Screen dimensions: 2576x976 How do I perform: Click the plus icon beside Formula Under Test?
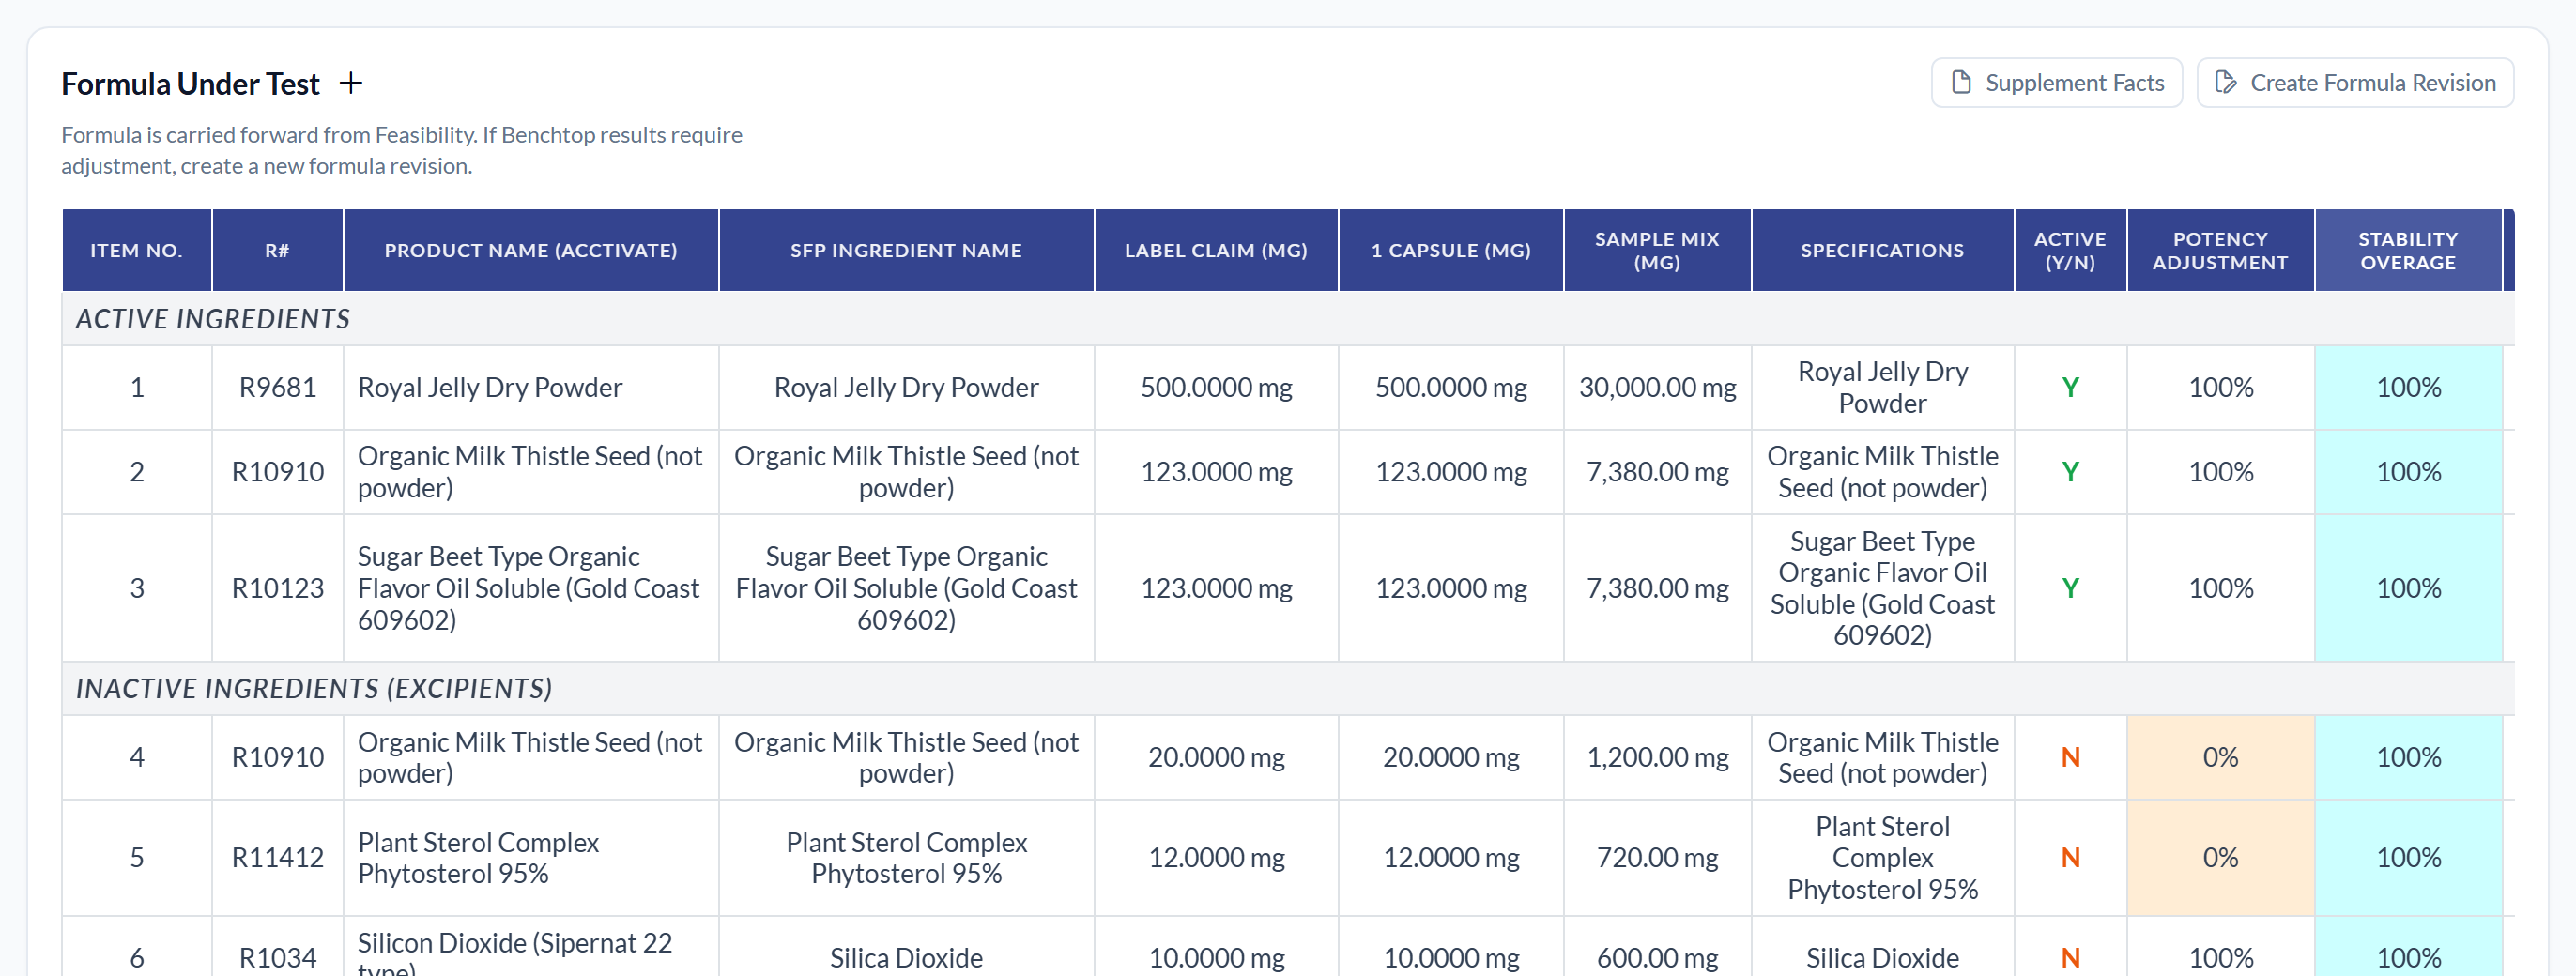pyautogui.click(x=350, y=83)
